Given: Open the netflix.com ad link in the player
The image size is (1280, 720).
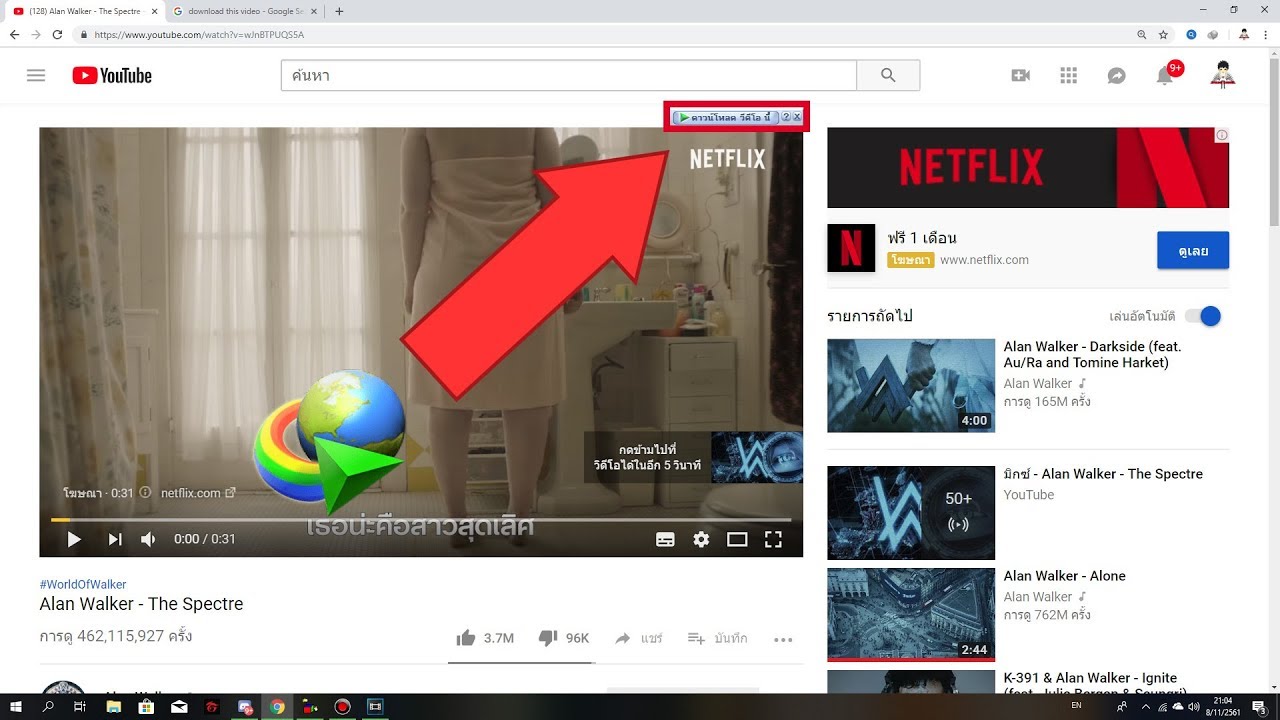Looking at the screenshot, I should [198, 493].
